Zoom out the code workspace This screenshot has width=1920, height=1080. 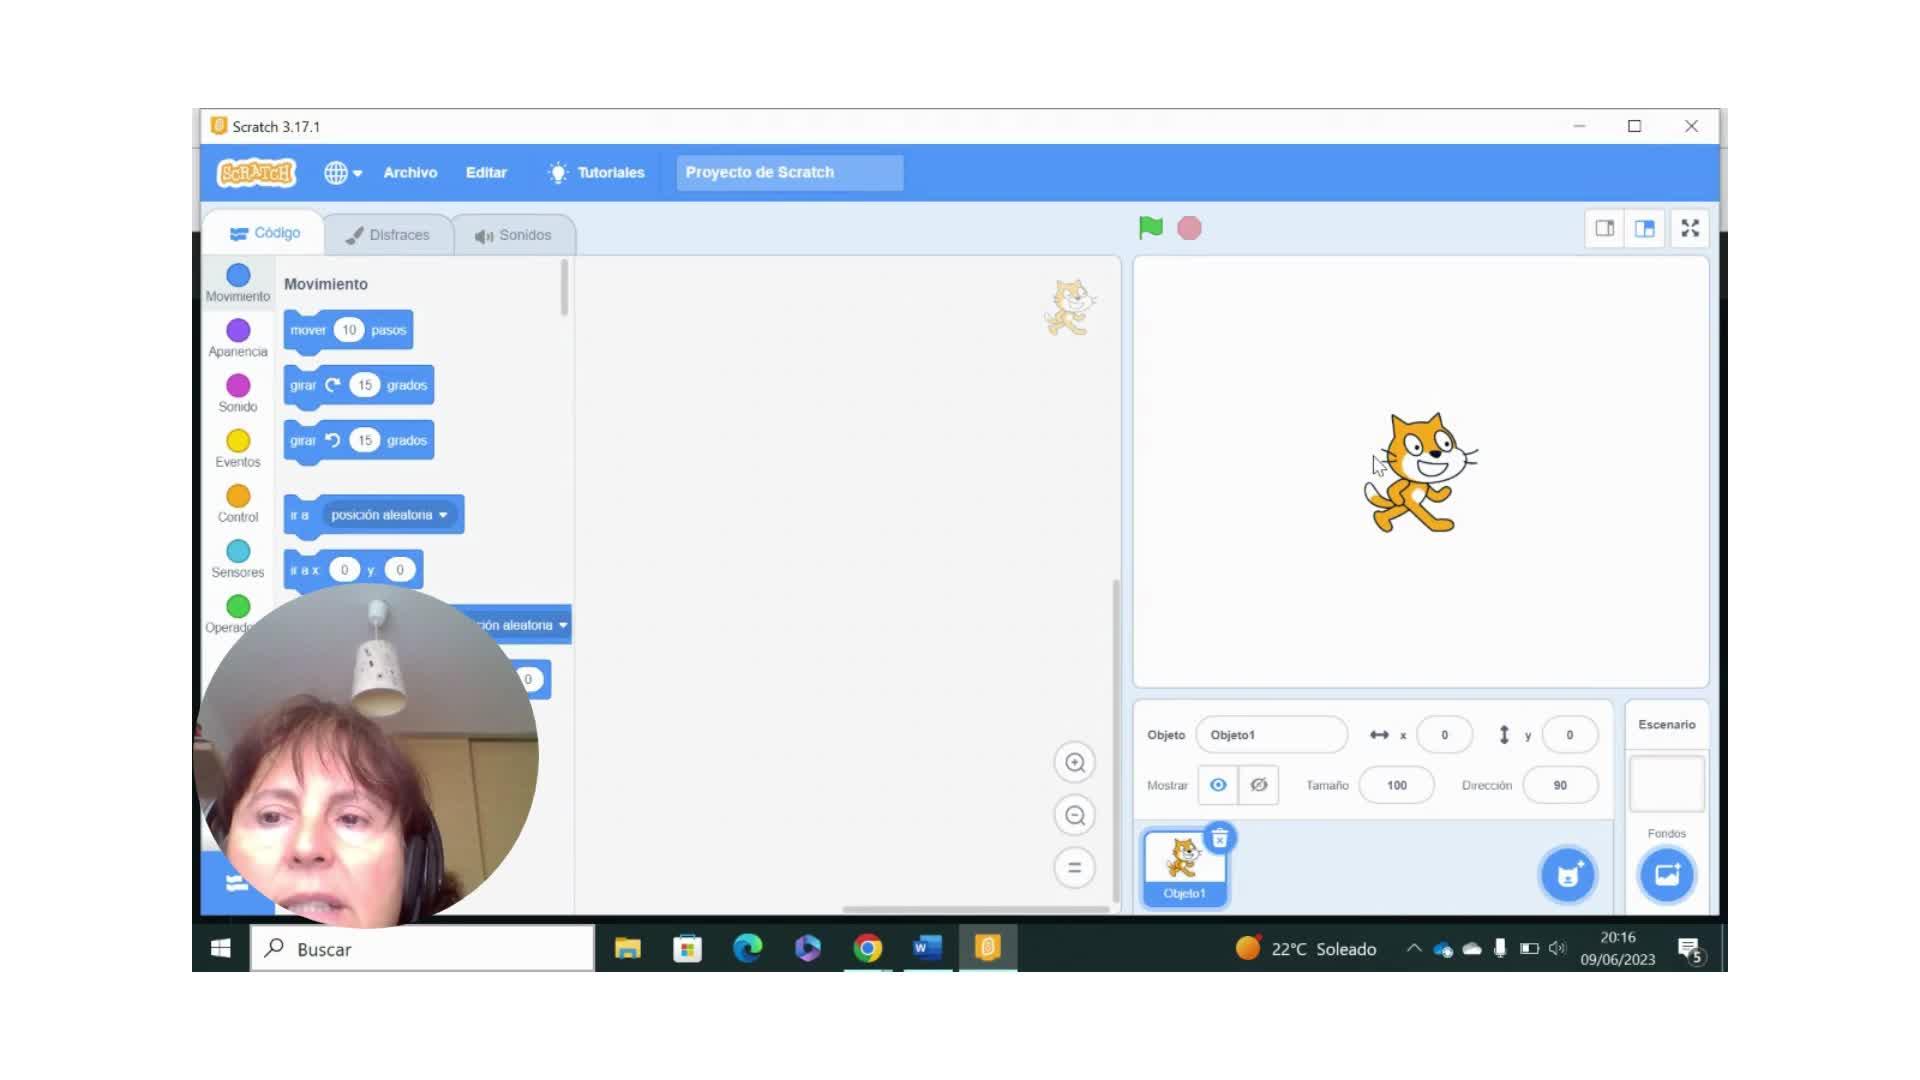pyautogui.click(x=1075, y=816)
